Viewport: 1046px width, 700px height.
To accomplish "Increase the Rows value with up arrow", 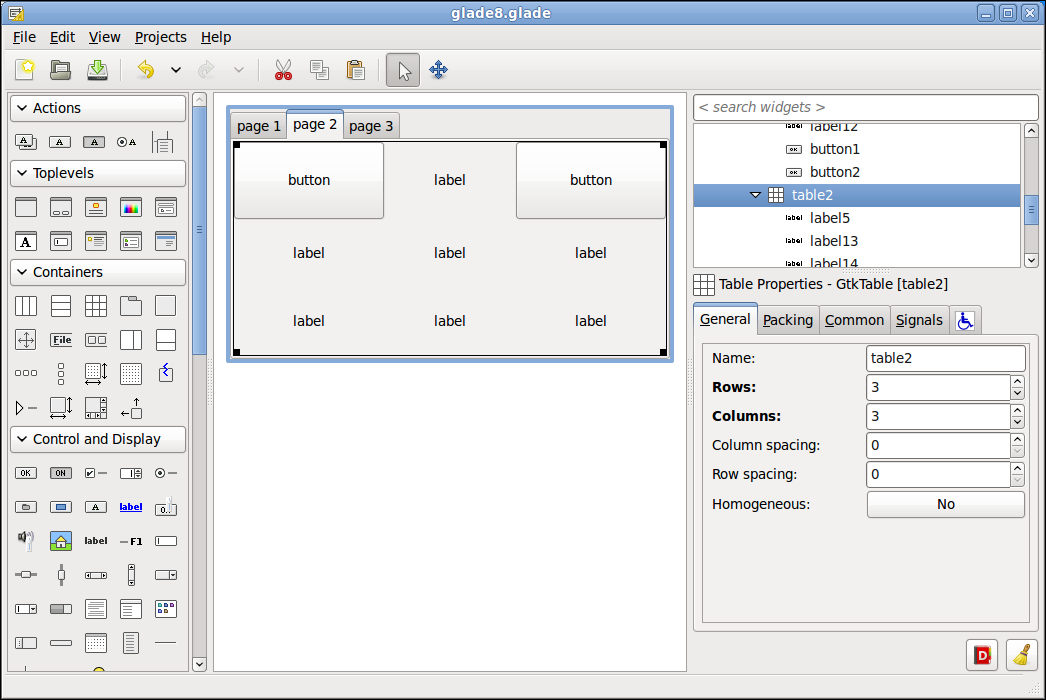I will pos(1017,382).
